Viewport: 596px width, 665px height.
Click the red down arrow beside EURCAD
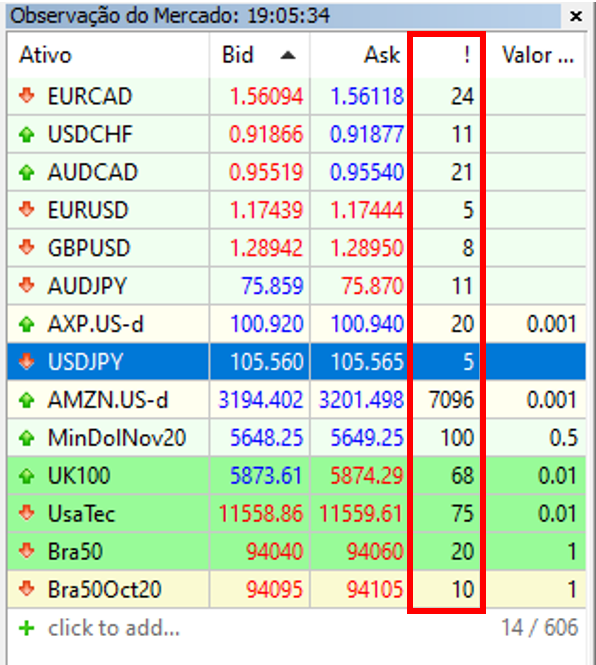[x=27, y=96]
